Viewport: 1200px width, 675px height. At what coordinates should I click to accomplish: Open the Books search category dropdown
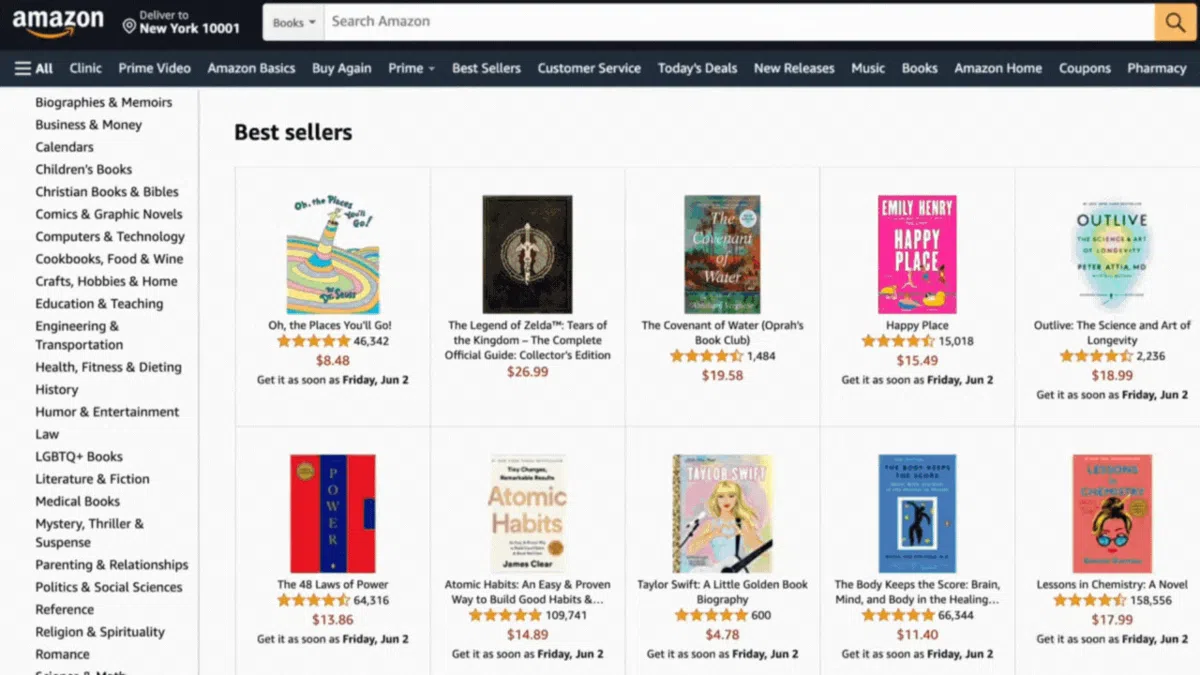293,22
